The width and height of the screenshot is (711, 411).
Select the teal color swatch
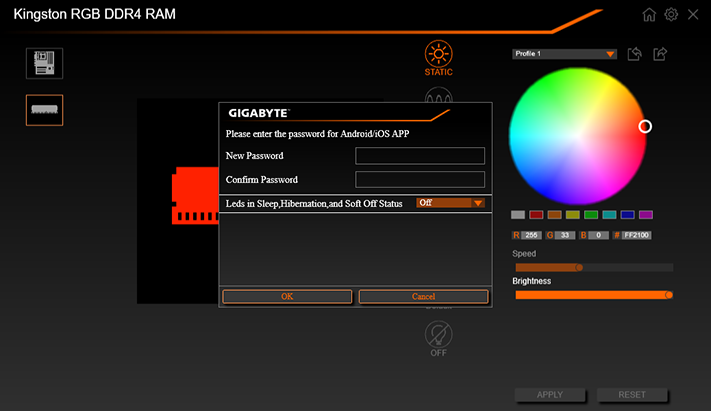[x=609, y=215]
